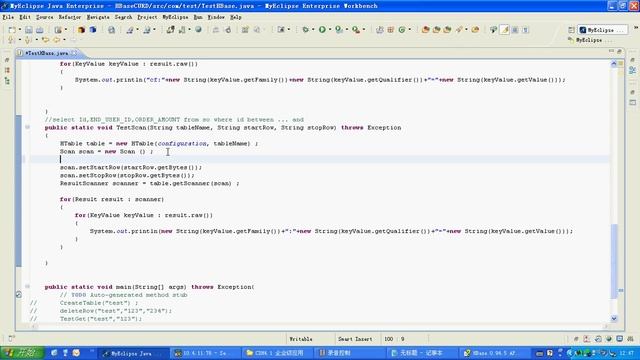Open the MyEclipse menu

point(176,17)
